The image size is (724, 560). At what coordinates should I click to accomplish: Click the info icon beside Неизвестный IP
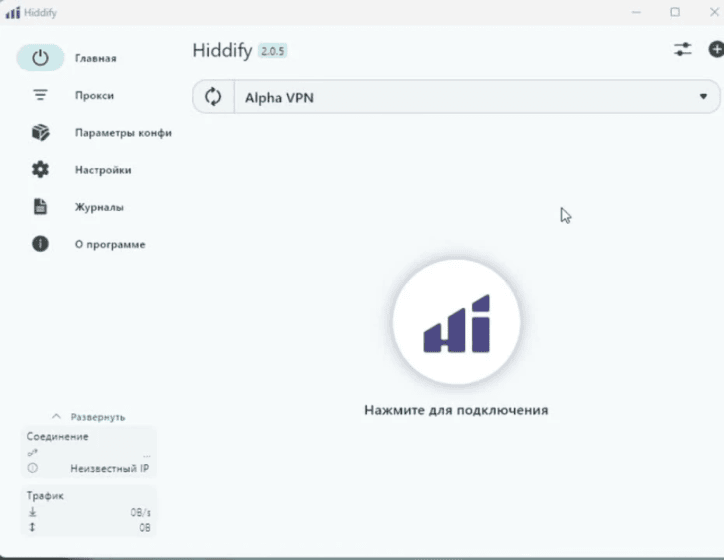coord(33,468)
